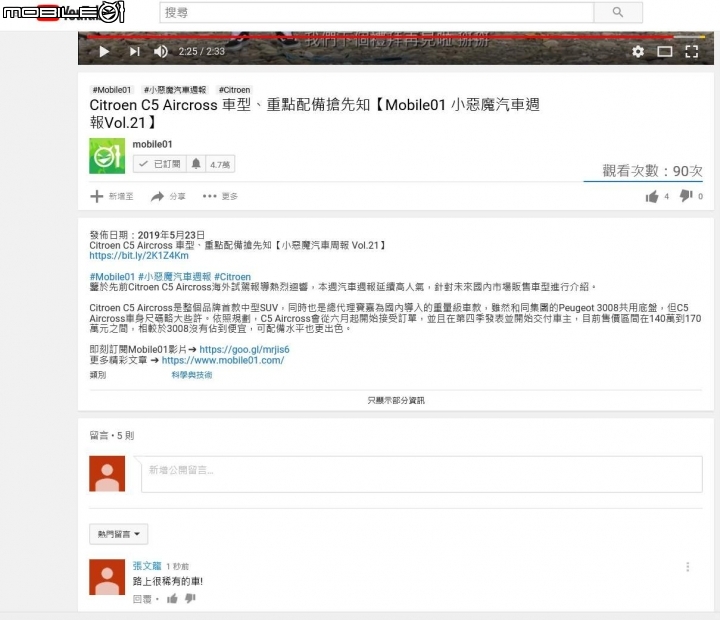Mute the video volume
720x620 pixels.
click(160, 51)
